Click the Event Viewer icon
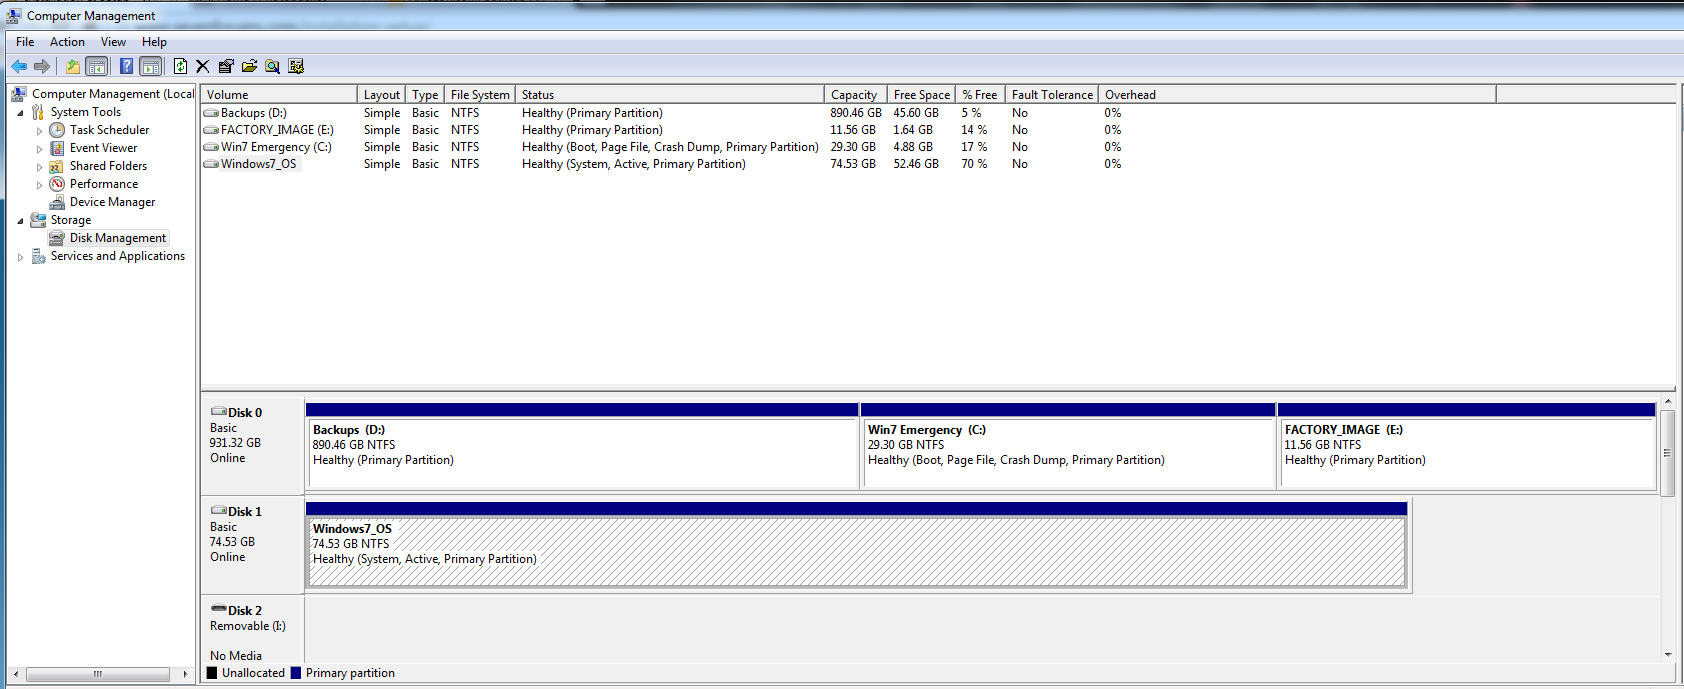Viewport: 1684px width, 689px height. [x=57, y=148]
